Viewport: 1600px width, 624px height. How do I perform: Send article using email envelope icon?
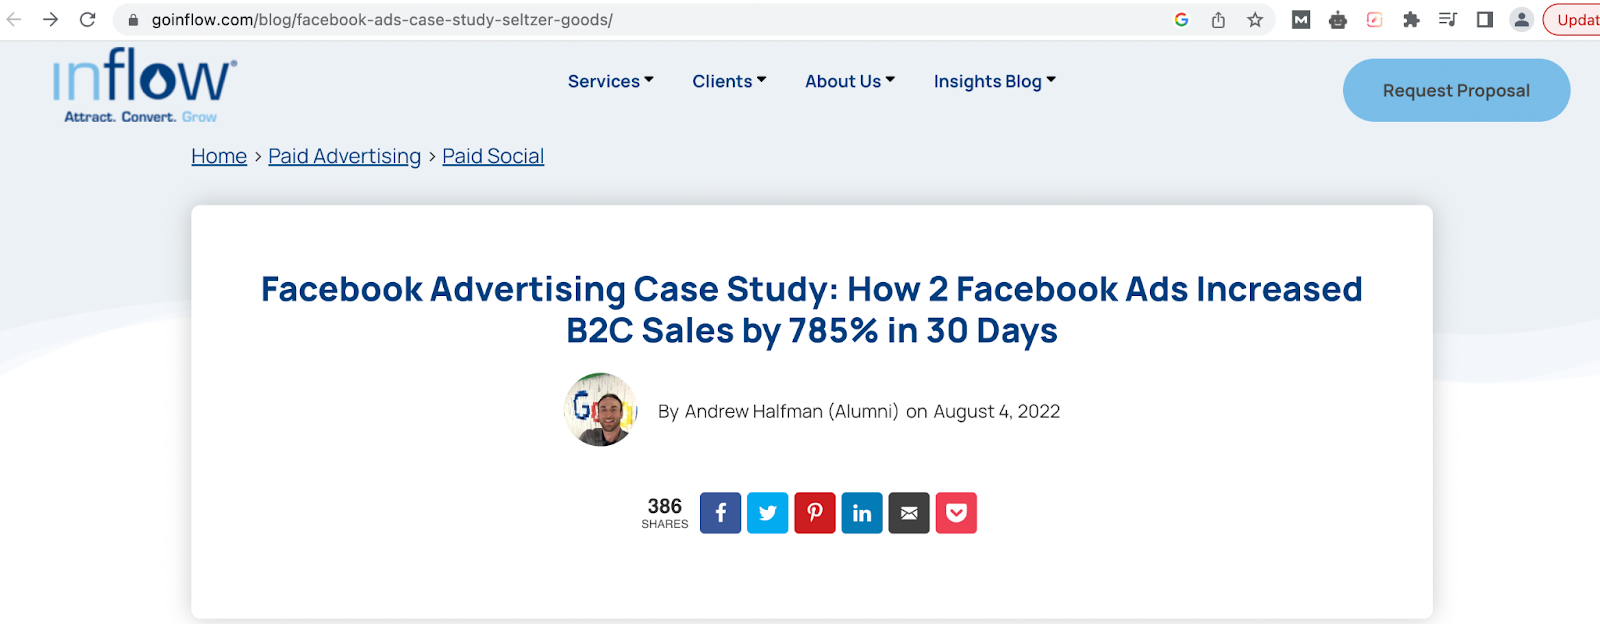pos(909,513)
